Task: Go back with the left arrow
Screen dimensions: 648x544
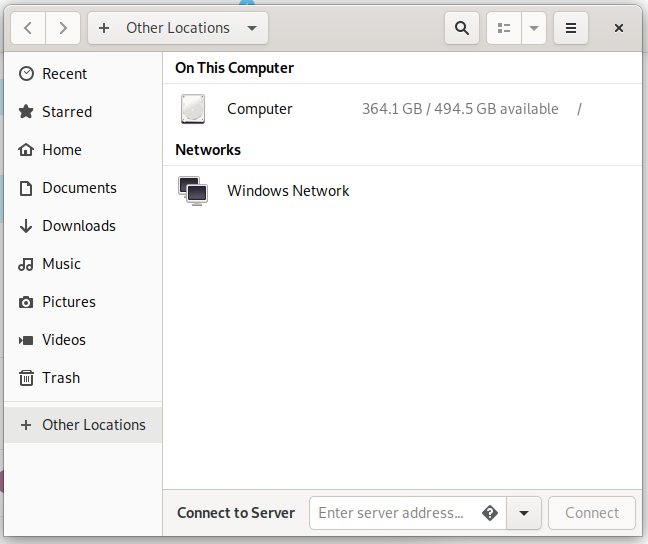Action: coord(28,28)
